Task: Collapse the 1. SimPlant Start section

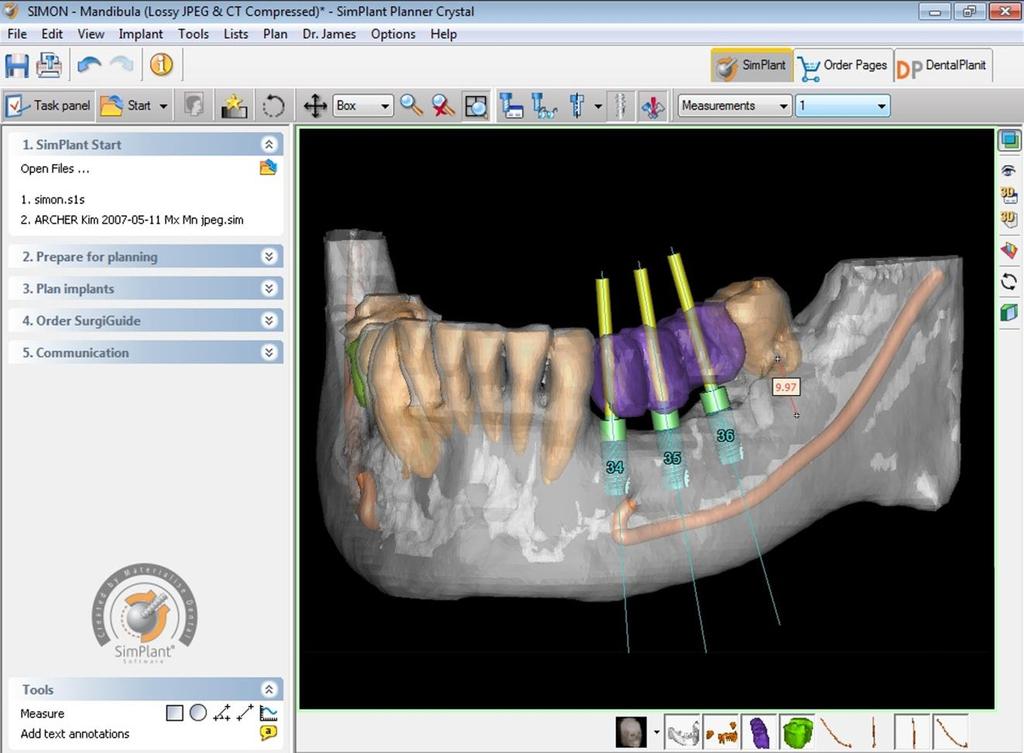Action: pos(268,144)
